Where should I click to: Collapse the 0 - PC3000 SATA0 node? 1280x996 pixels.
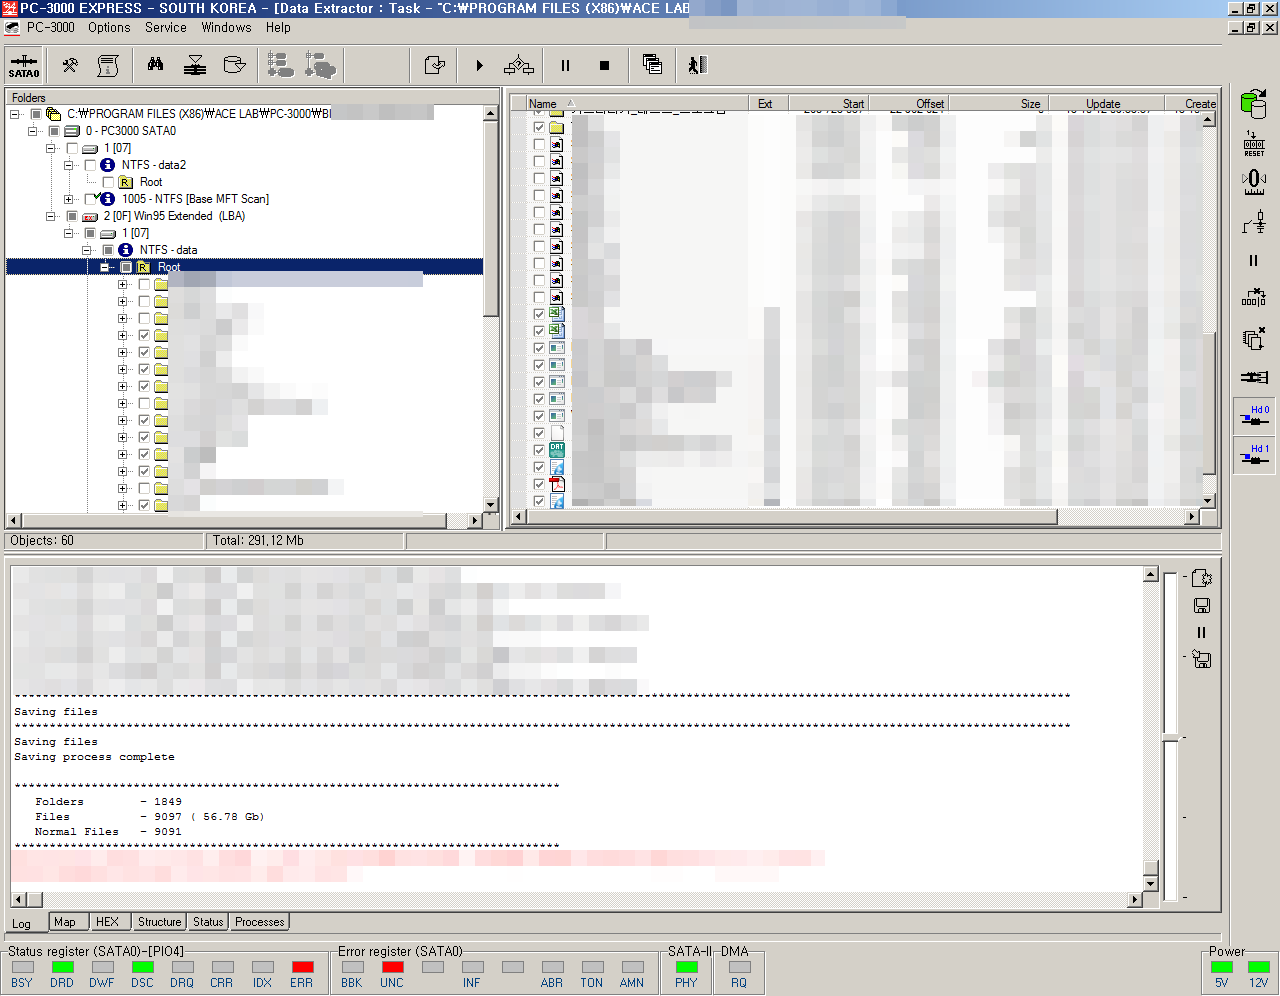[x=33, y=131]
